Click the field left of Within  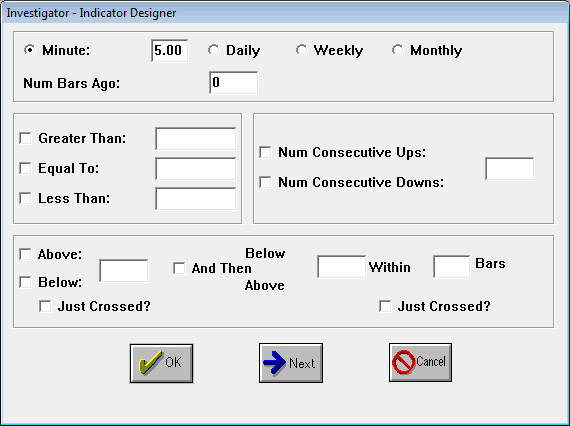(342, 266)
